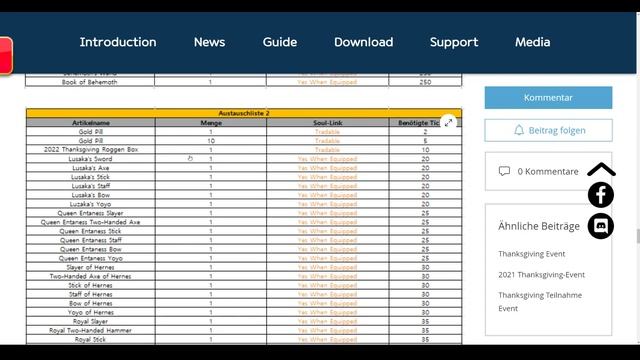Click the Yoyo of Hernes cell
The image size is (640, 360).
point(91,312)
